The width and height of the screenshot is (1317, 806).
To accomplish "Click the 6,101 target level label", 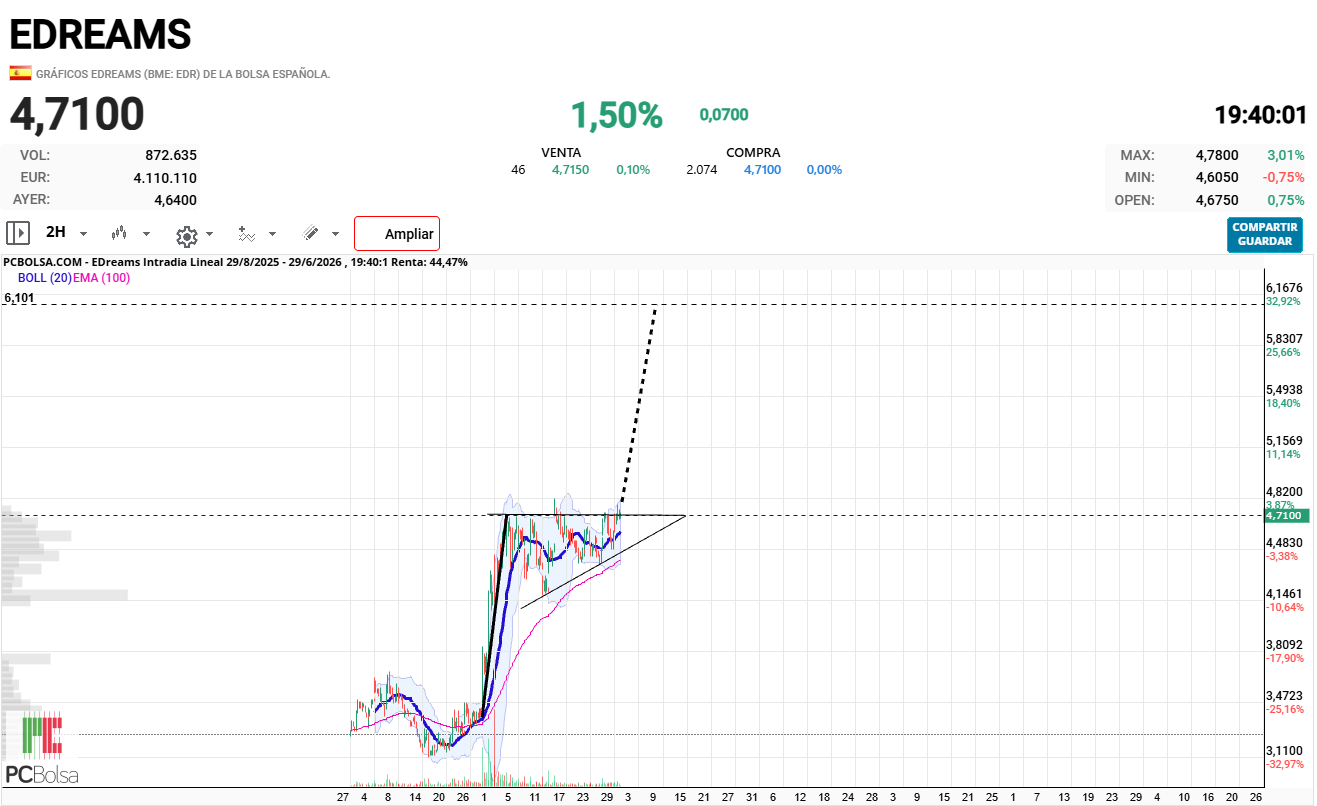I will [19, 298].
